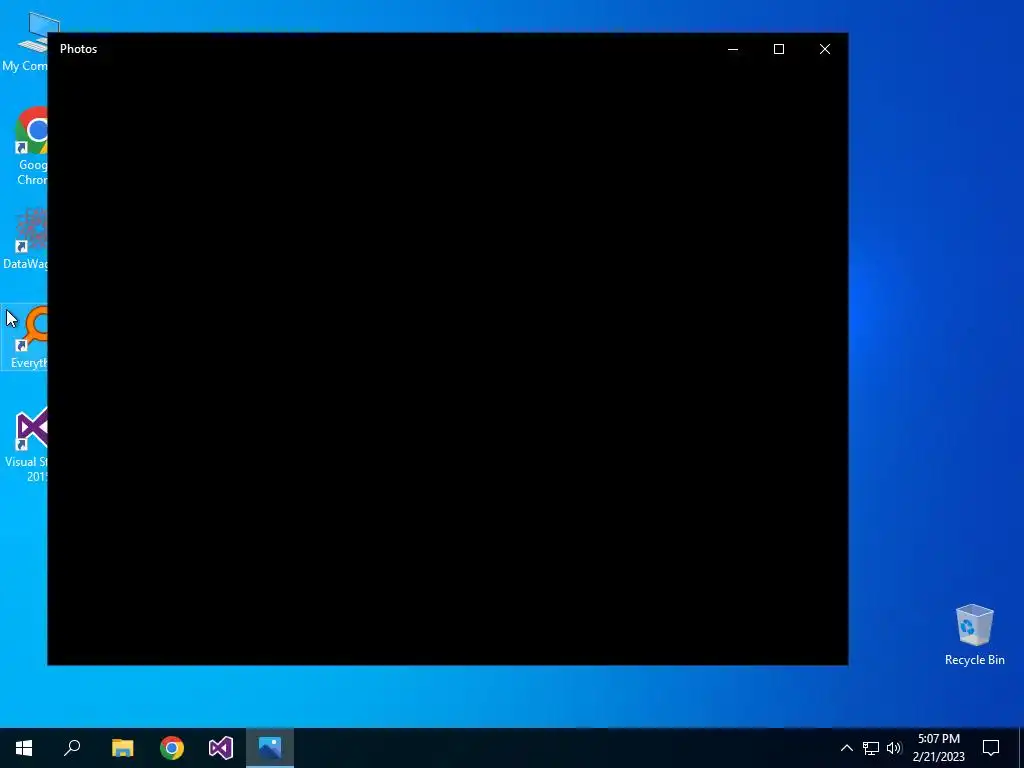Open Google Chrome from taskbar

[x=172, y=748]
